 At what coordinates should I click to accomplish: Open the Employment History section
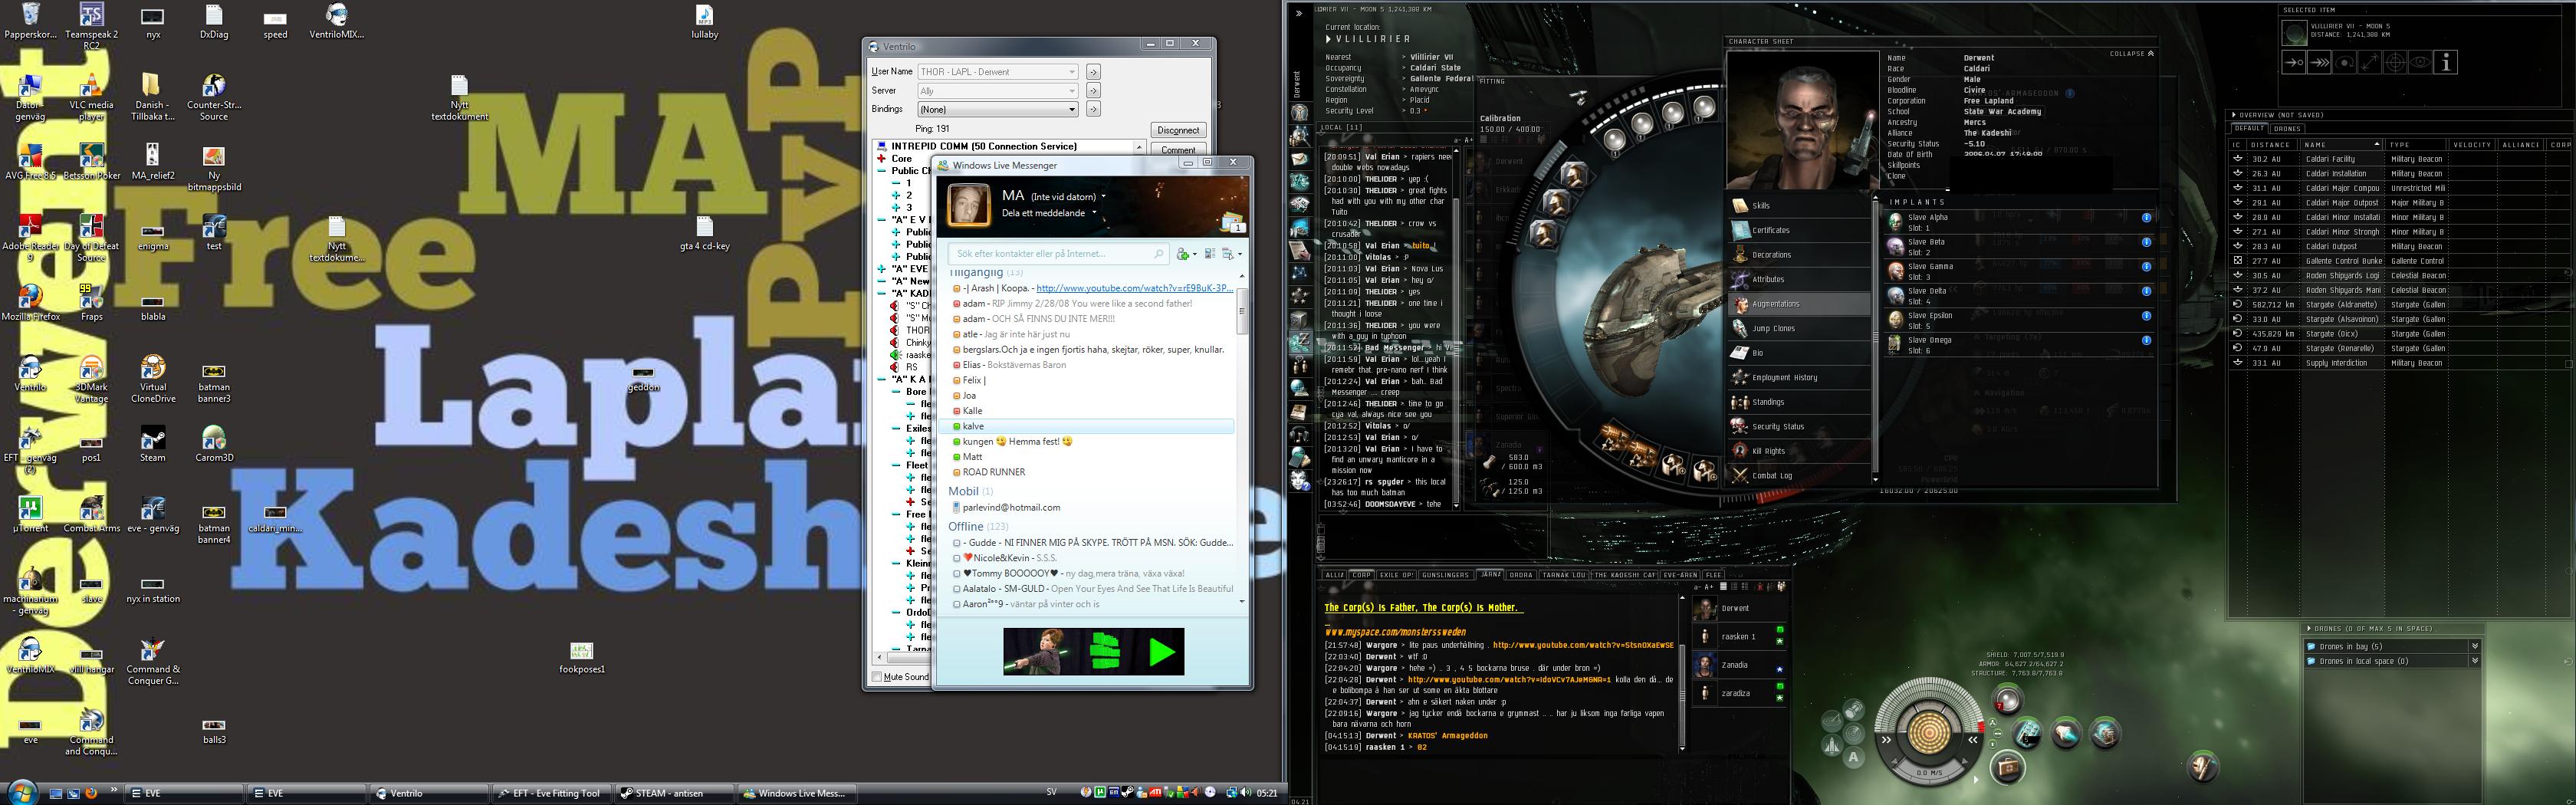(x=1799, y=377)
